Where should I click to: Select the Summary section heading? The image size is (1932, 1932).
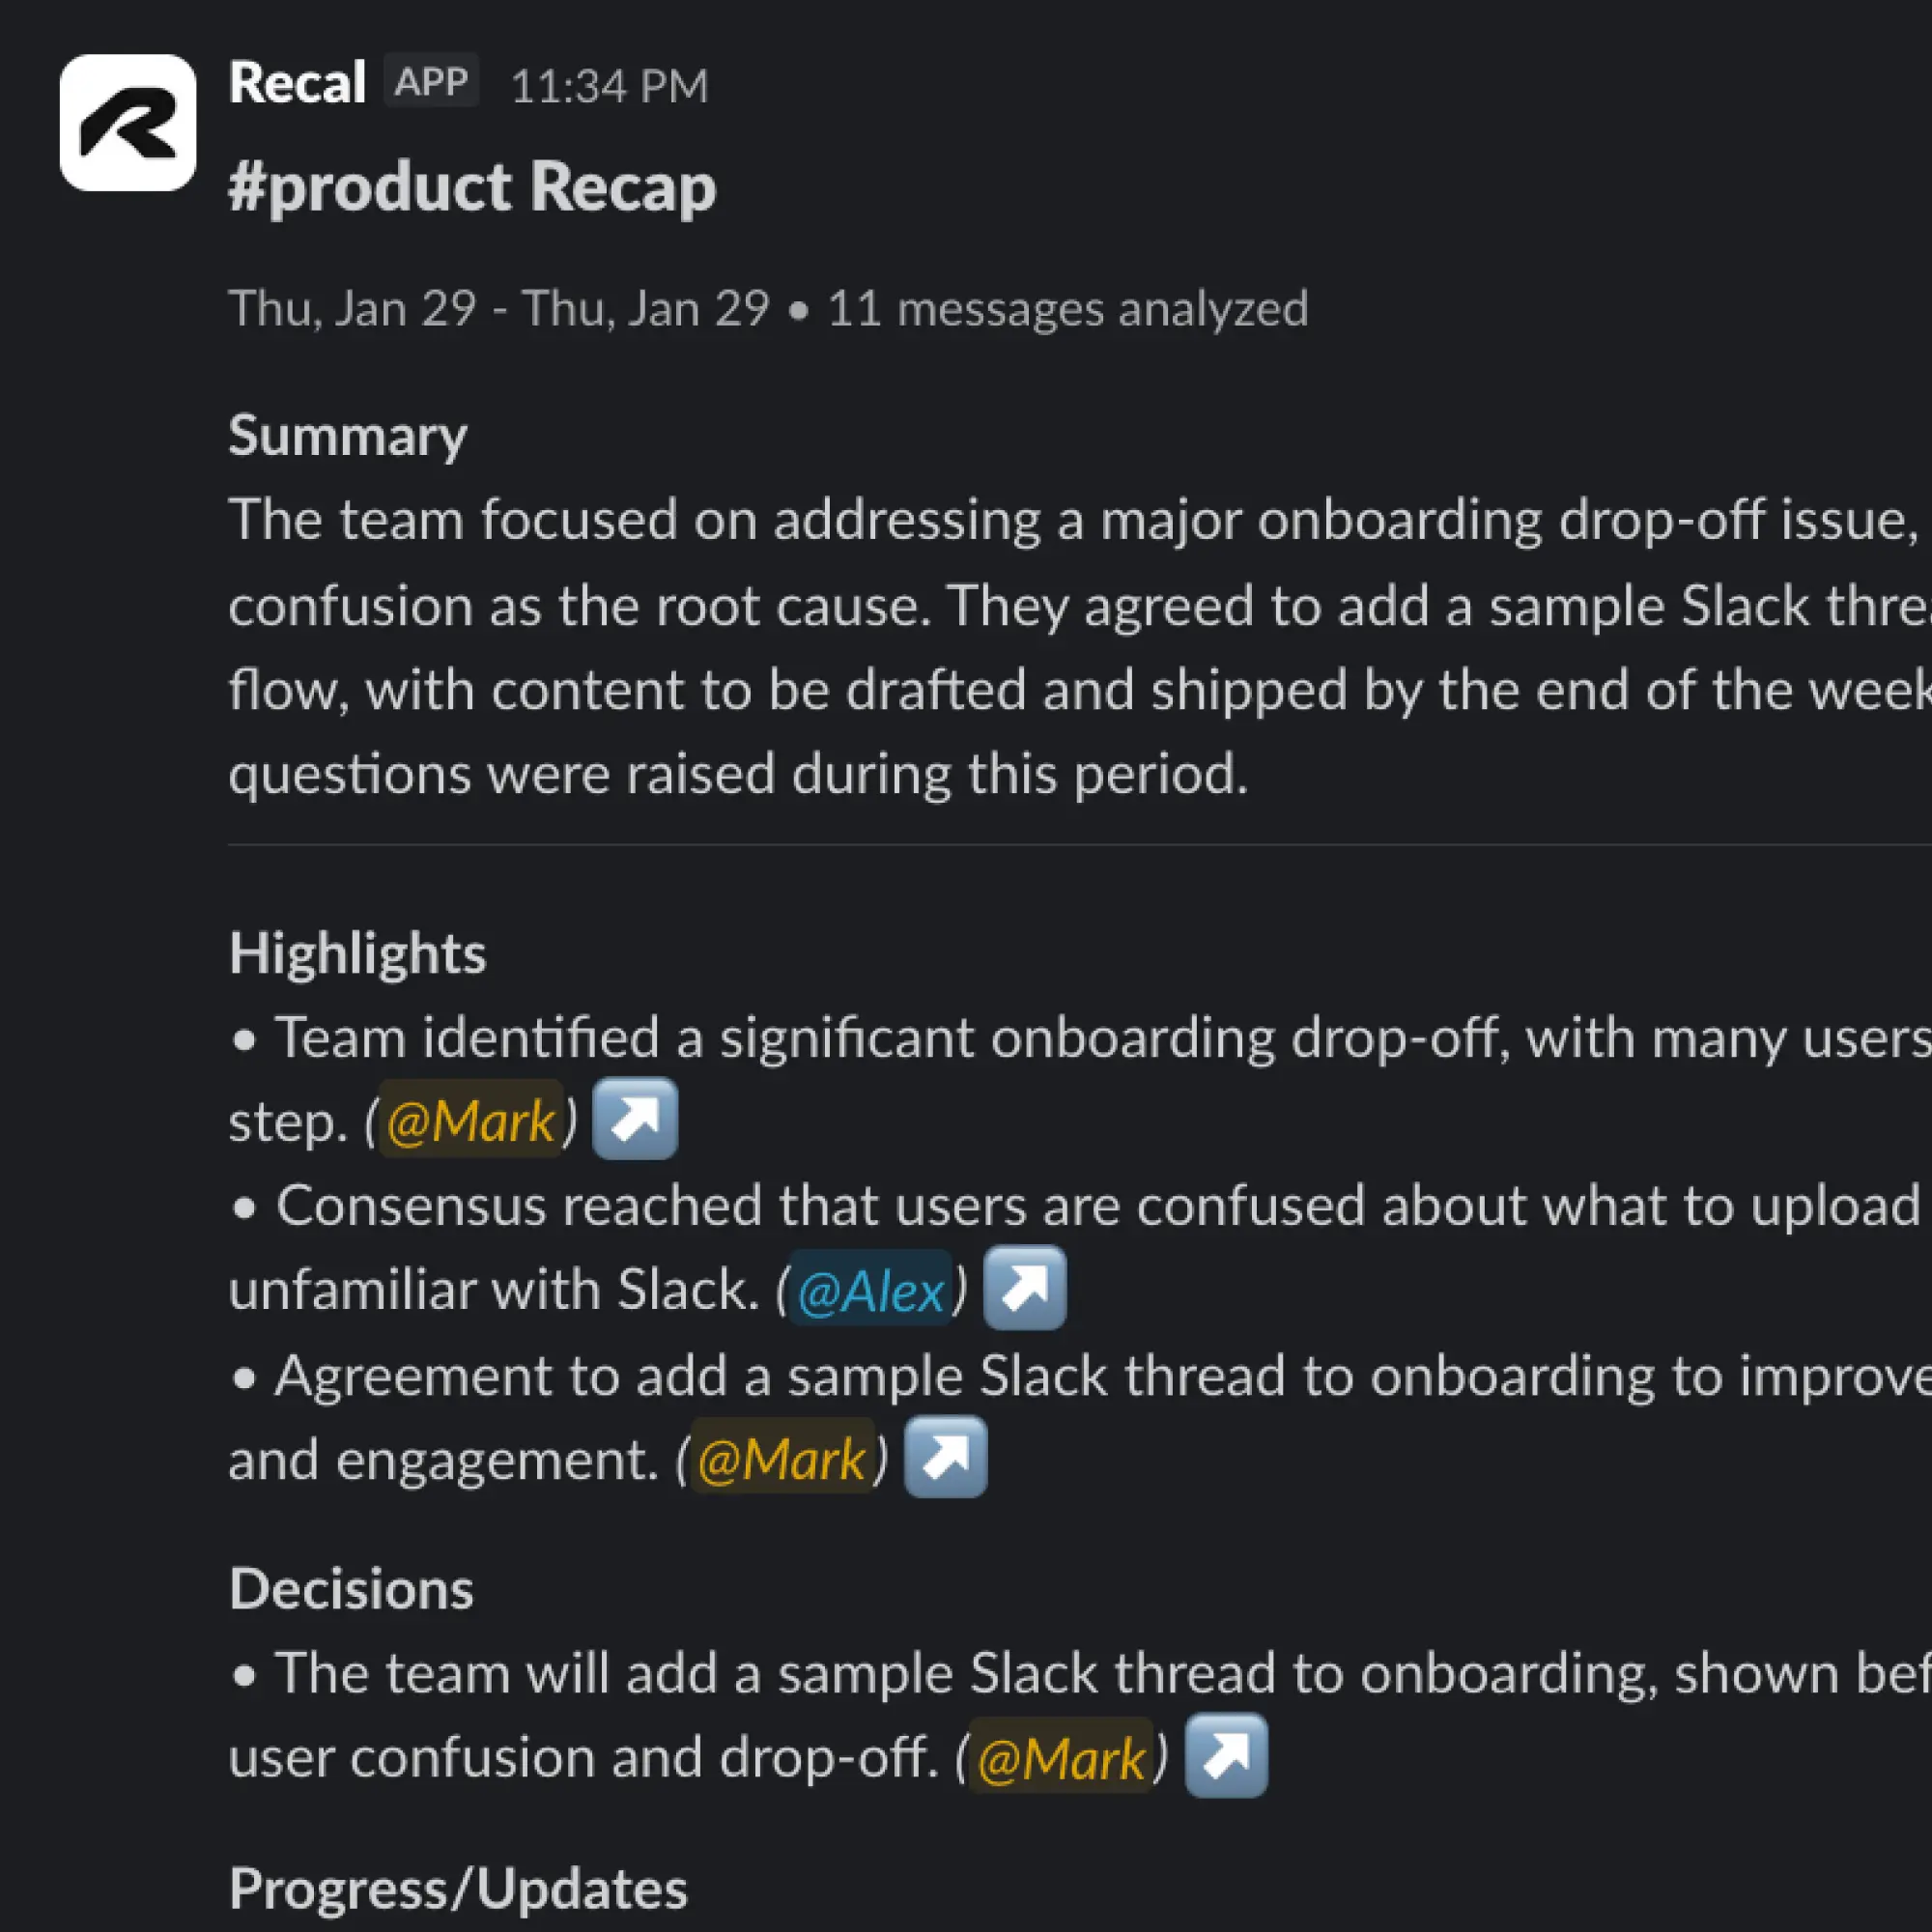(x=347, y=435)
